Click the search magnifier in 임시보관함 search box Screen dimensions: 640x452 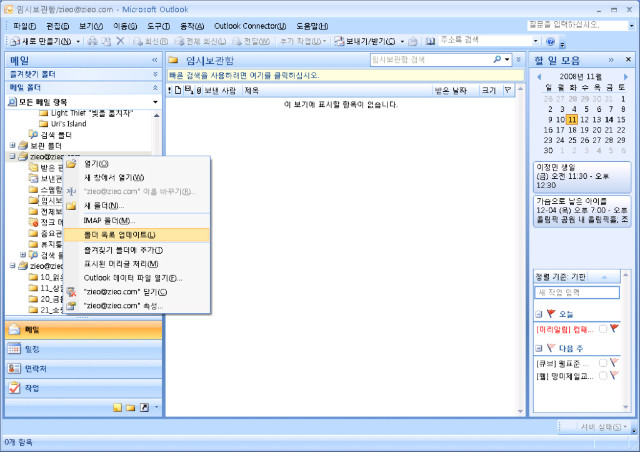[497, 60]
